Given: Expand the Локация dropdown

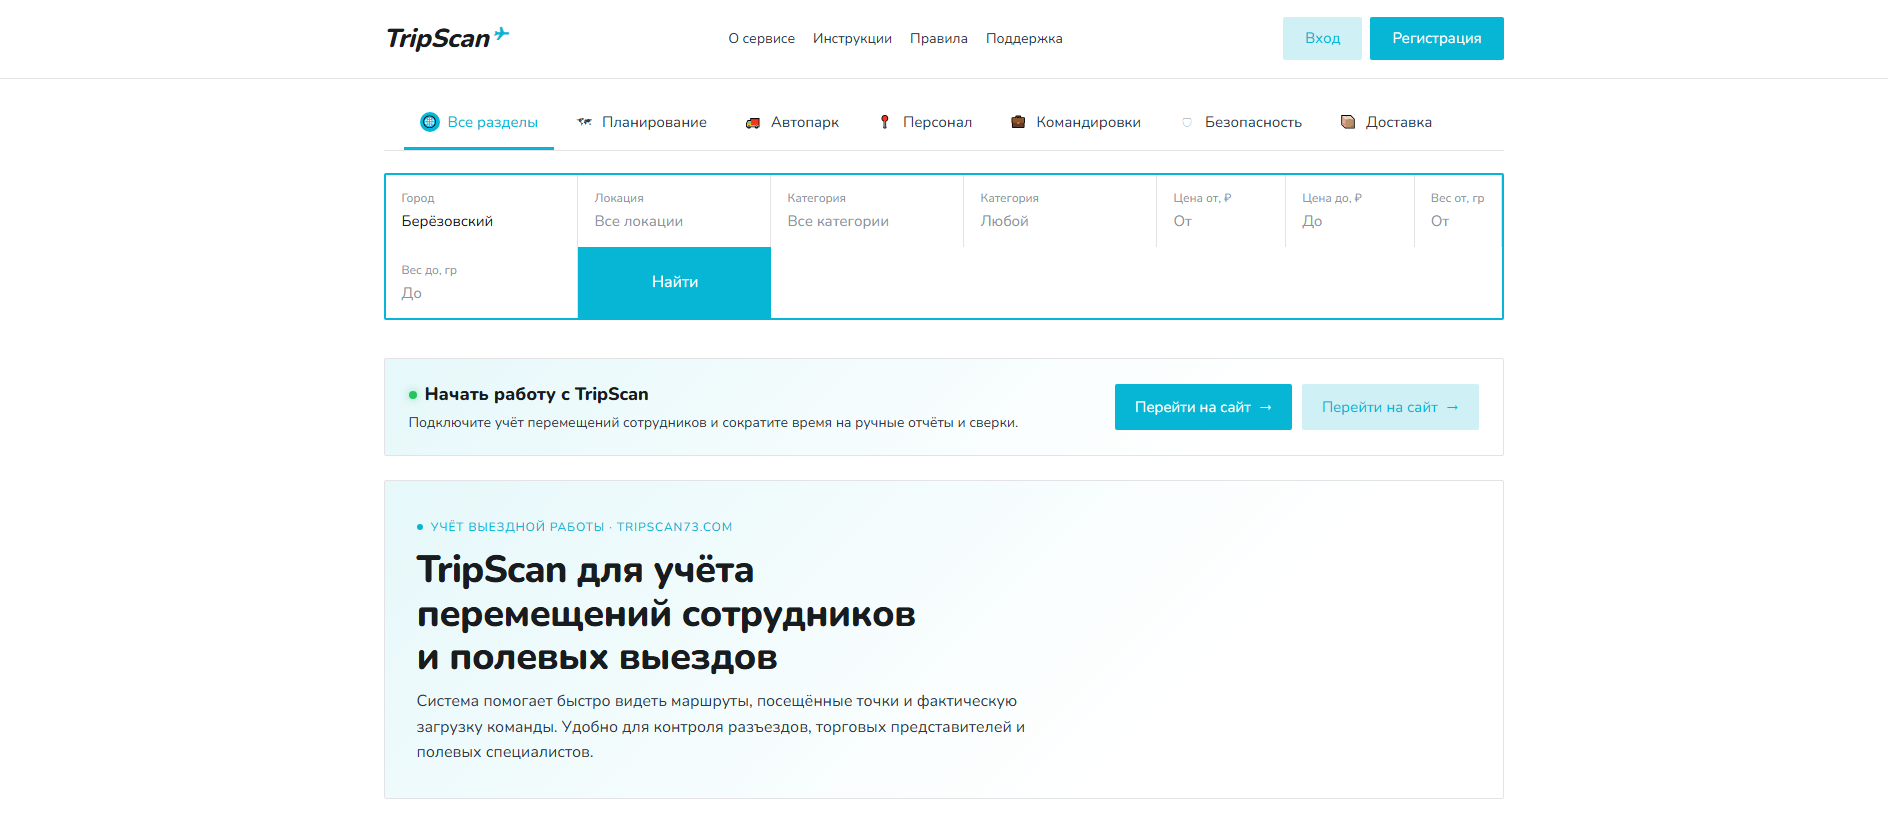Looking at the screenshot, I should (674, 211).
